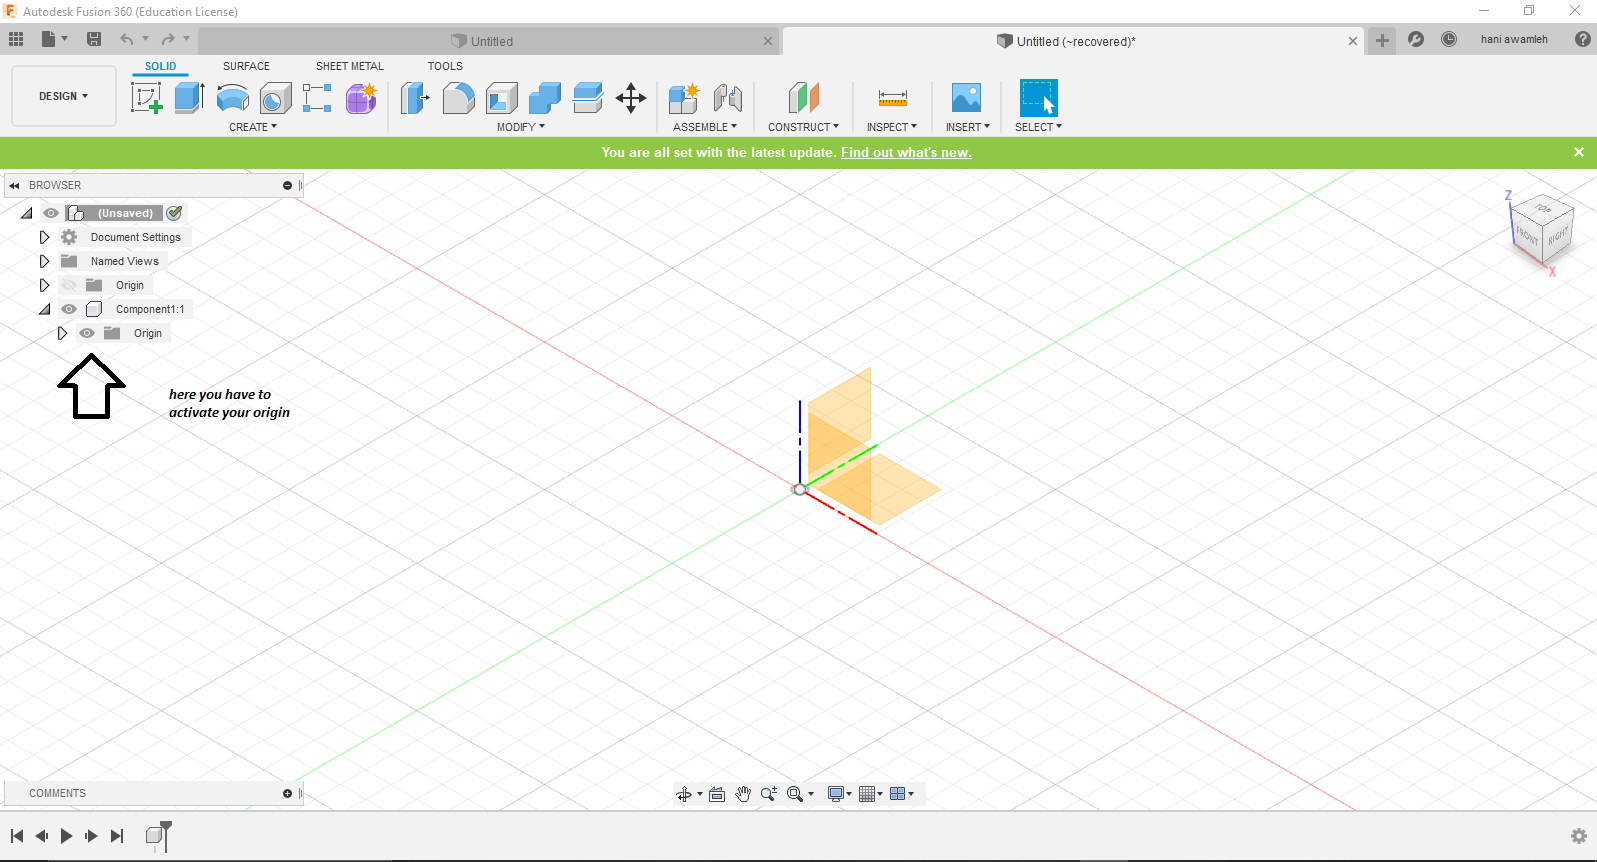
Task: Select the Measure tool
Action: 892,98
